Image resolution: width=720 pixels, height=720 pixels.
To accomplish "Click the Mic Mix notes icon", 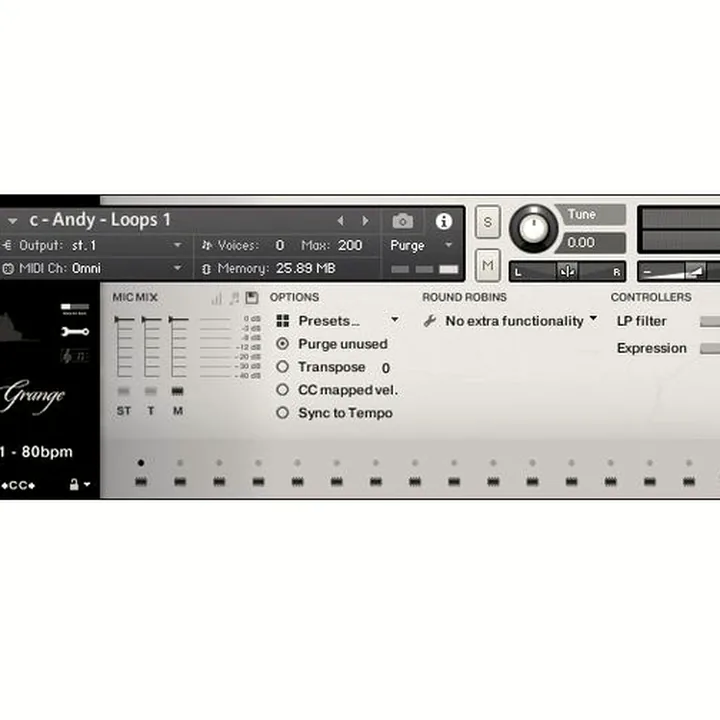I will tap(234, 298).
